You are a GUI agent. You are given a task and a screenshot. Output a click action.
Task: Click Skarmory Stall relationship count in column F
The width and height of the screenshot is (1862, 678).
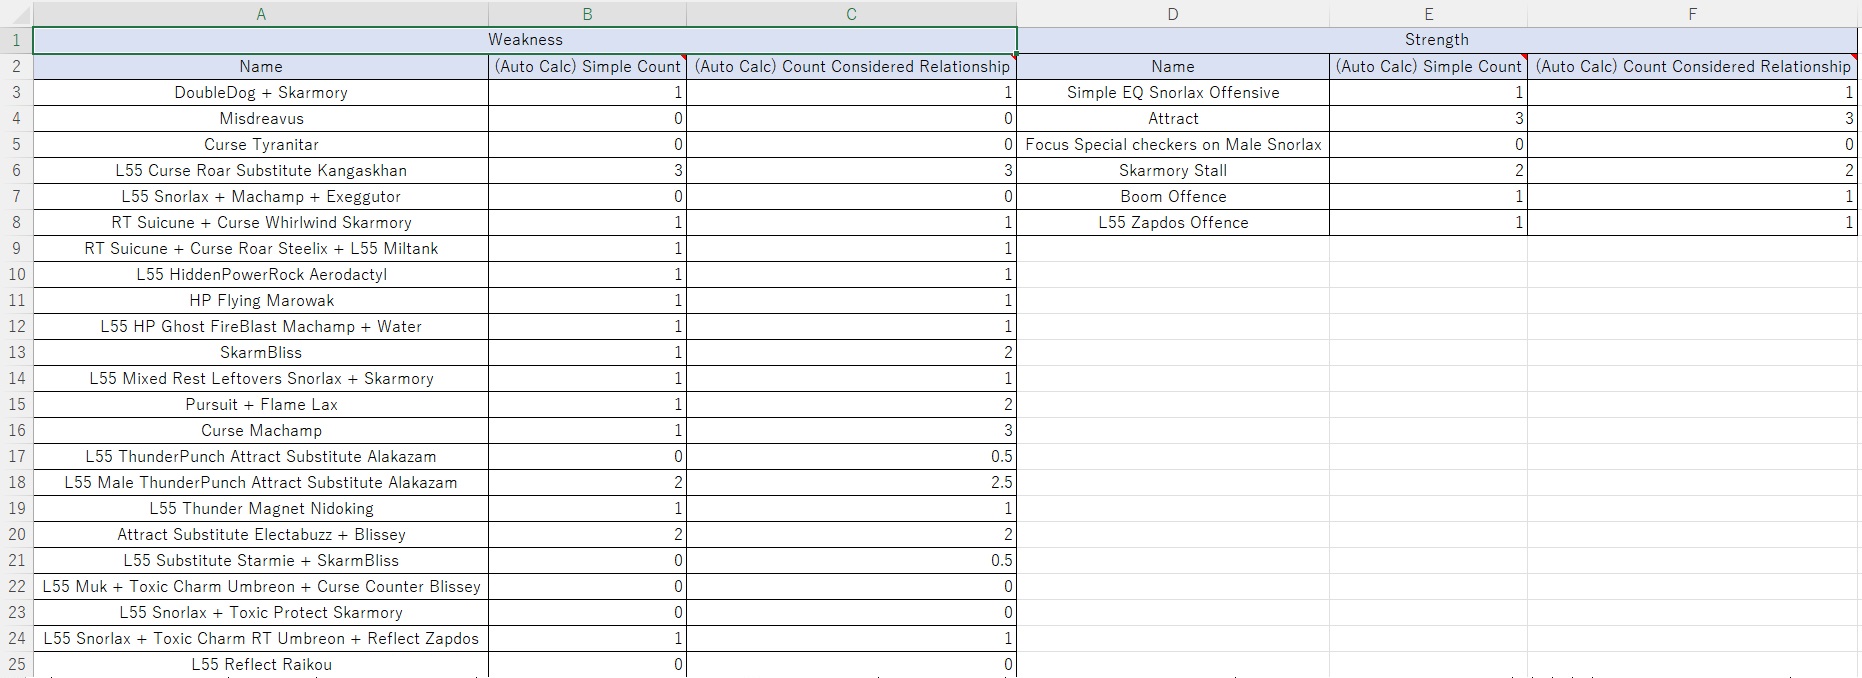(x=1692, y=170)
